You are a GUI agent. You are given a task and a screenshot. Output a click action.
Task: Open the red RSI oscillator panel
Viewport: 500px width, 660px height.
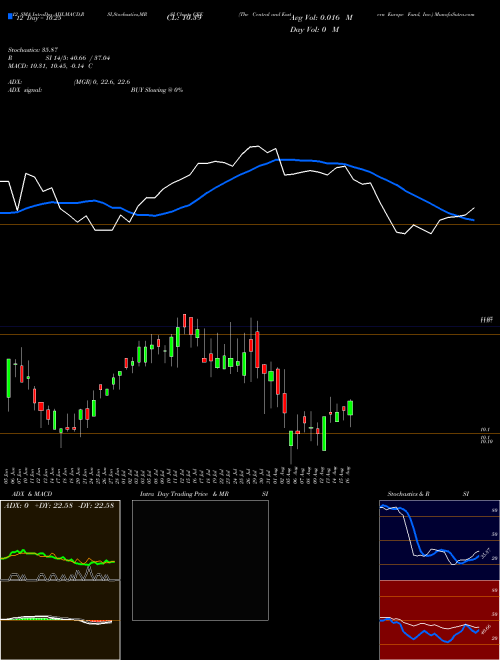click(x=439, y=620)
